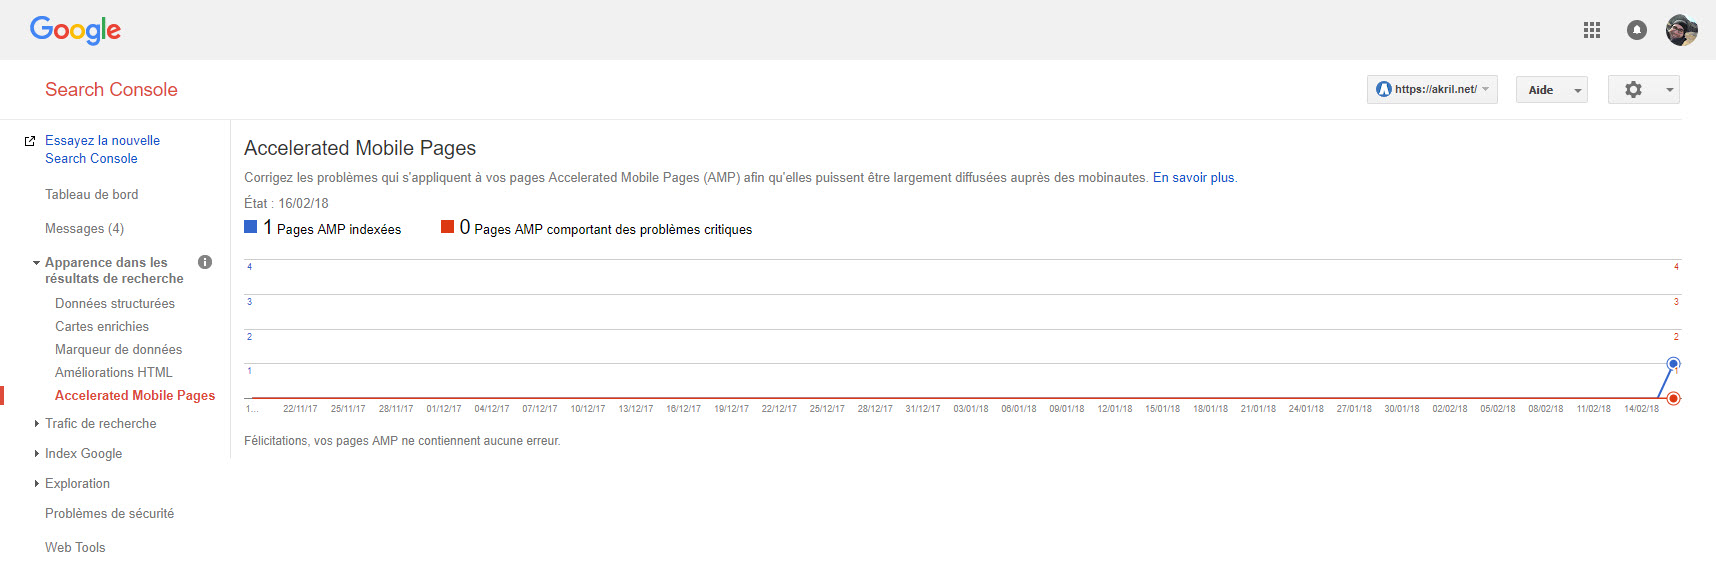Go to Données structurées
The image size is (1716, 561).
(115, 303)
